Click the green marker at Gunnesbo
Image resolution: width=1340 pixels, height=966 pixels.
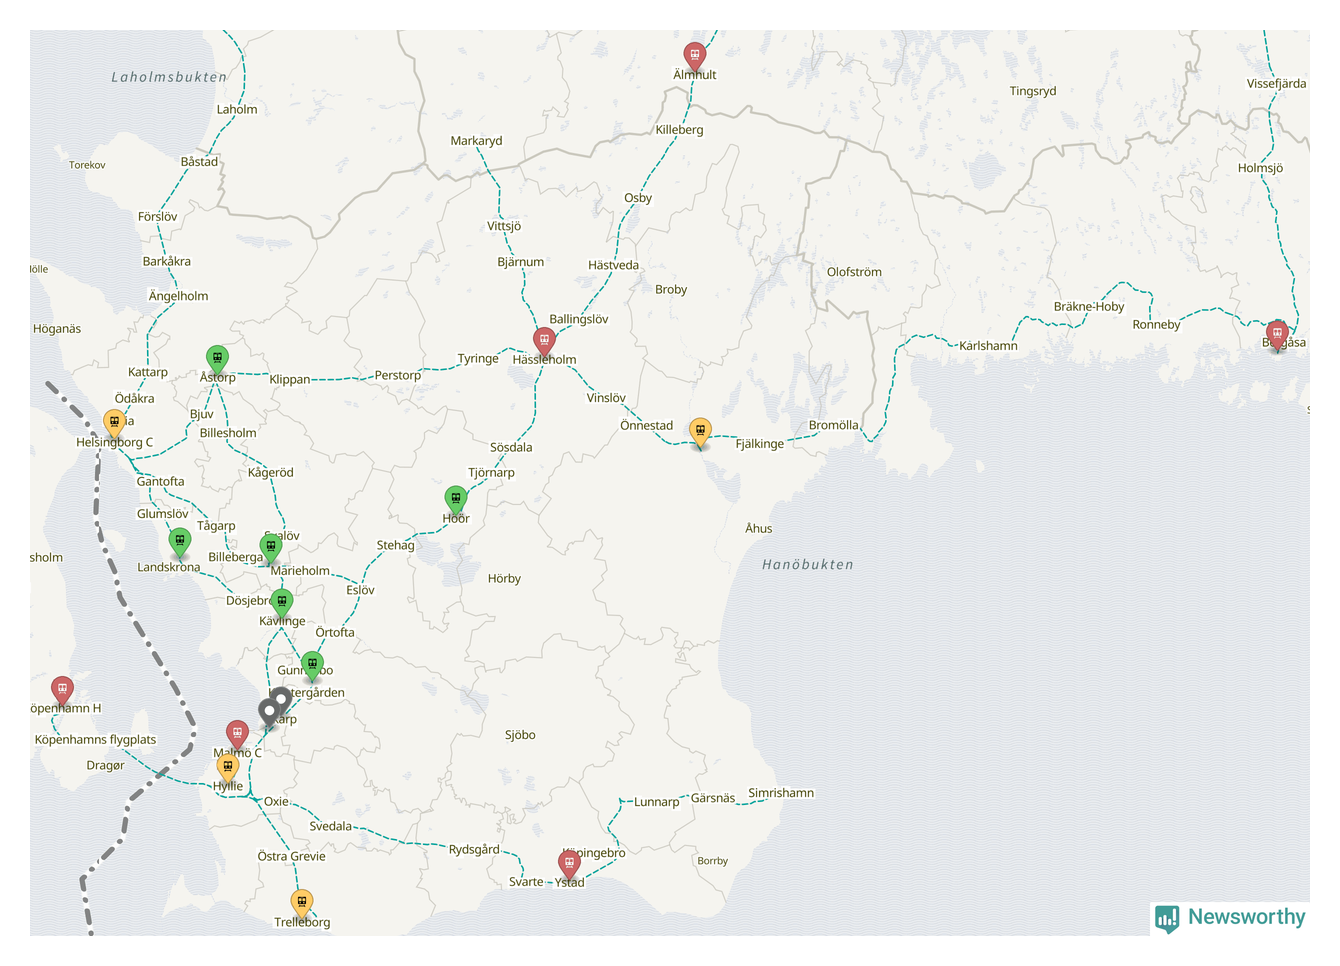pyautogui.click(x=312, y=665)
